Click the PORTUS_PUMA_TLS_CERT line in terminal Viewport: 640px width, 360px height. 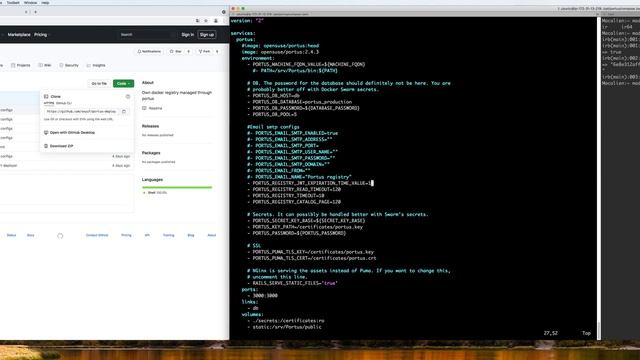tap(311, 258)
